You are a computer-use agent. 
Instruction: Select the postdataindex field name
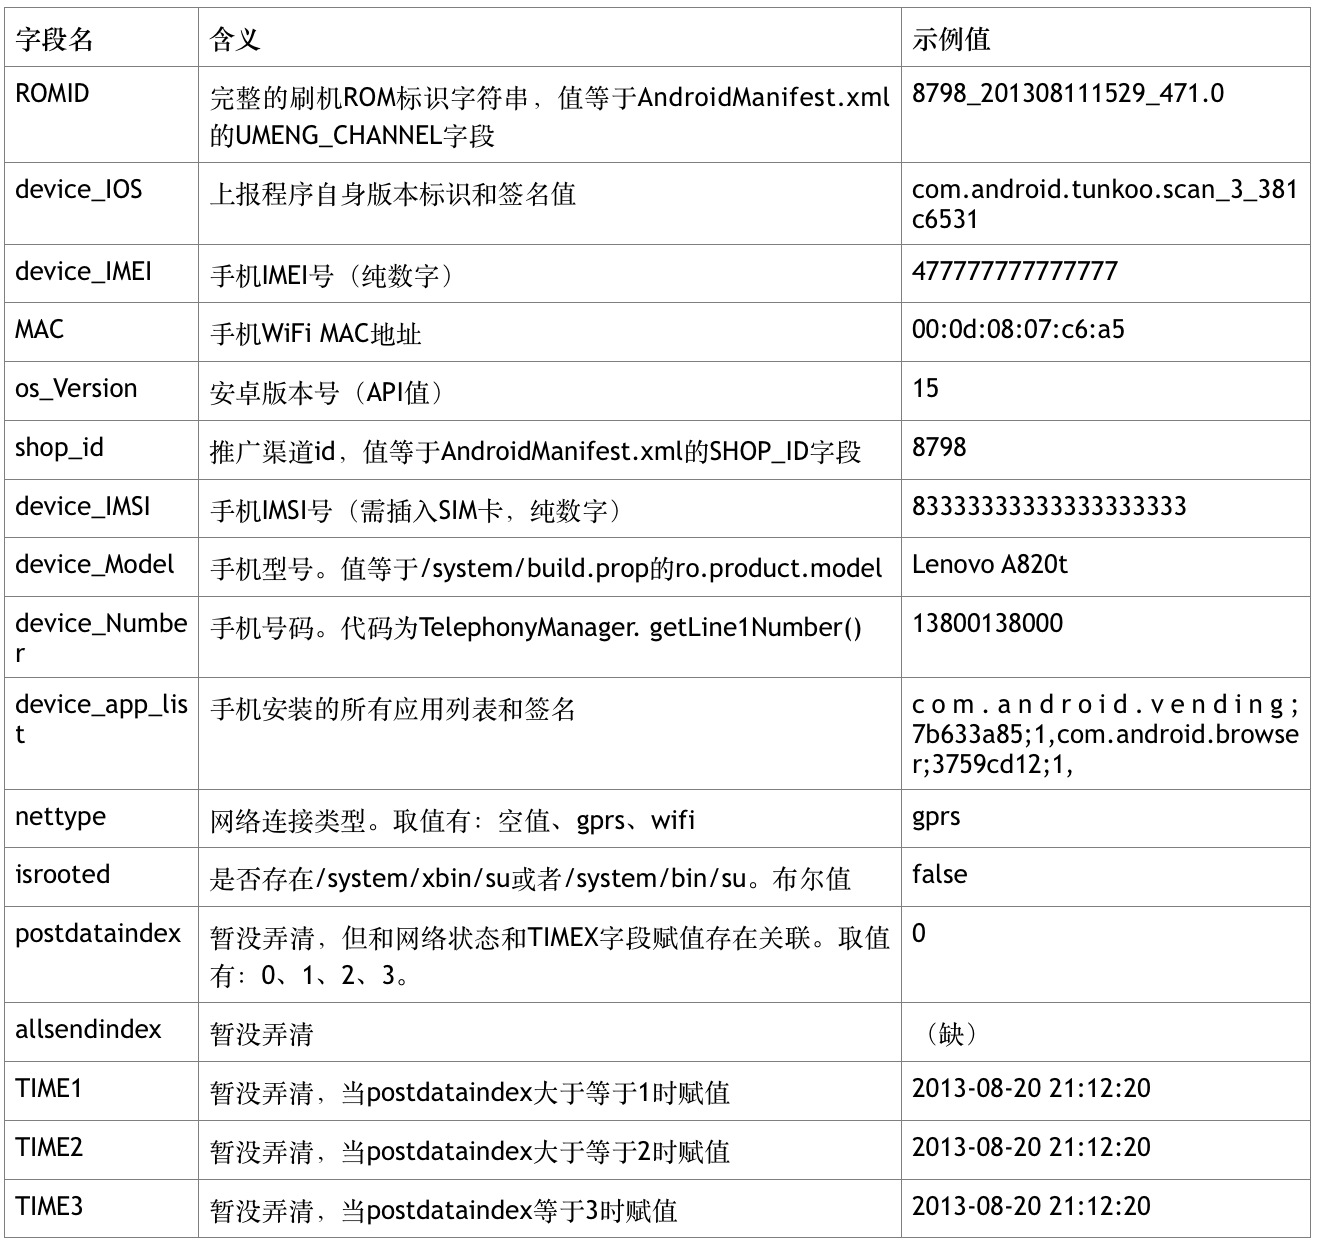[x=98, y=934]
